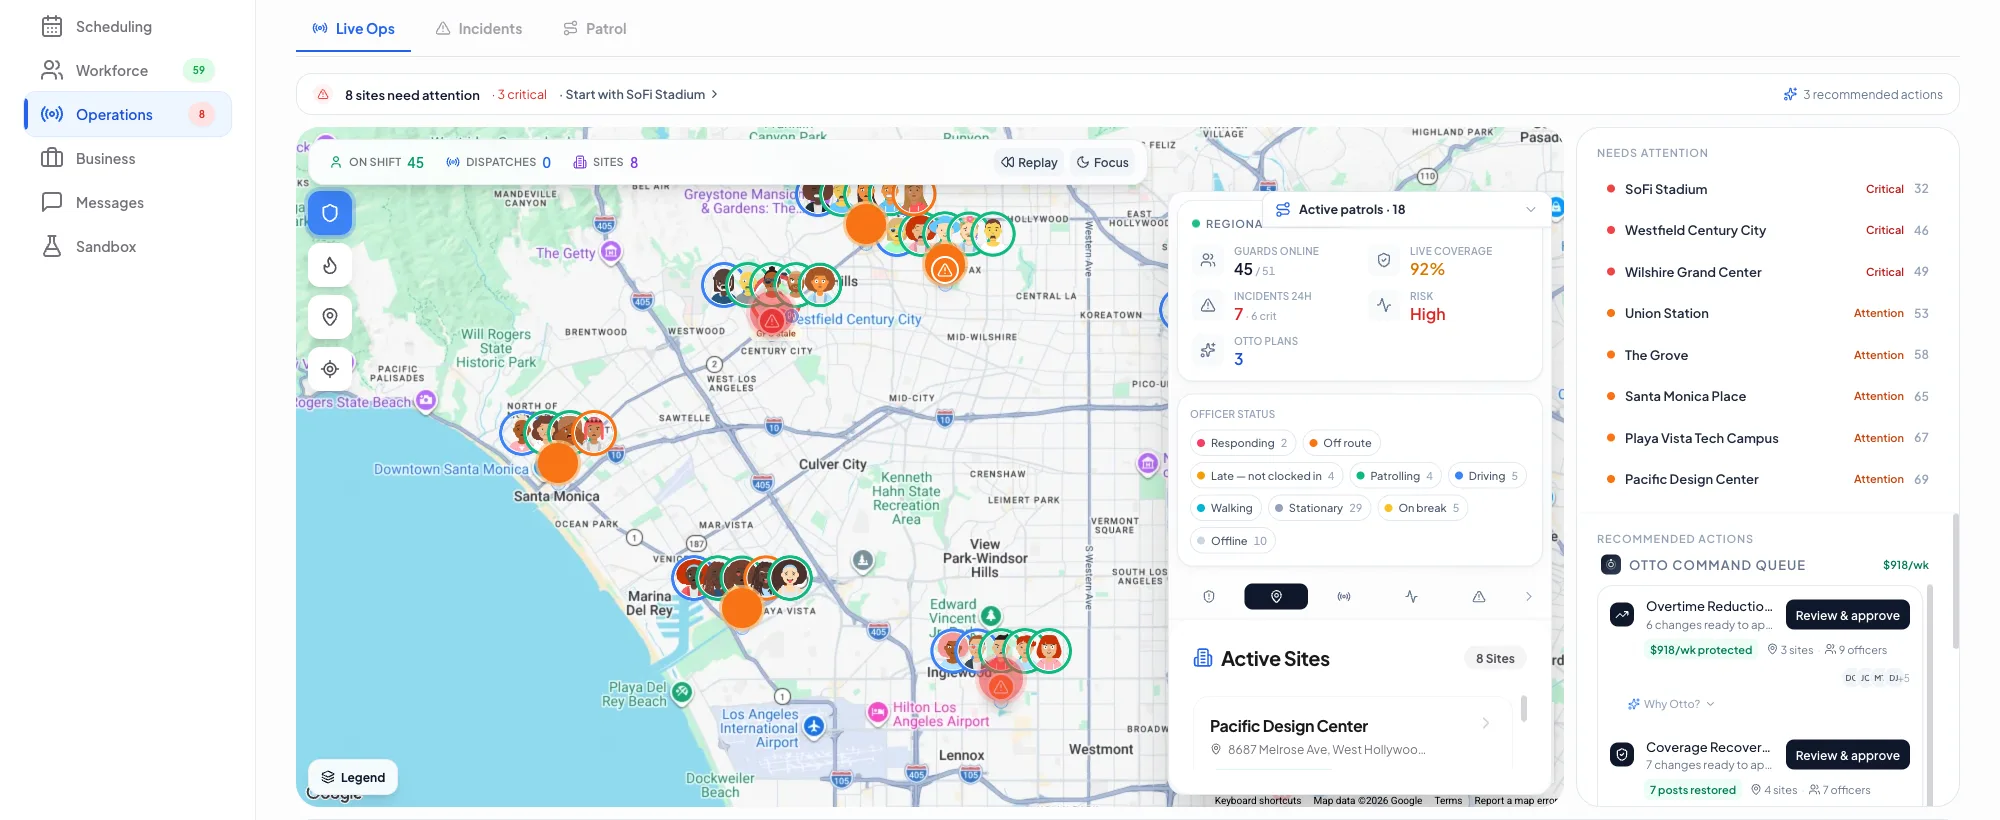Select the Live Ops tab
2000x820 pixels.
point(353,29)
